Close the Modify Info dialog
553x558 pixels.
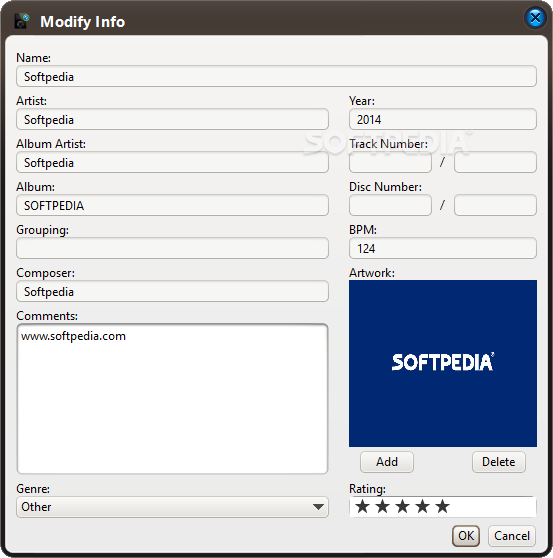(x=535, y=17)
